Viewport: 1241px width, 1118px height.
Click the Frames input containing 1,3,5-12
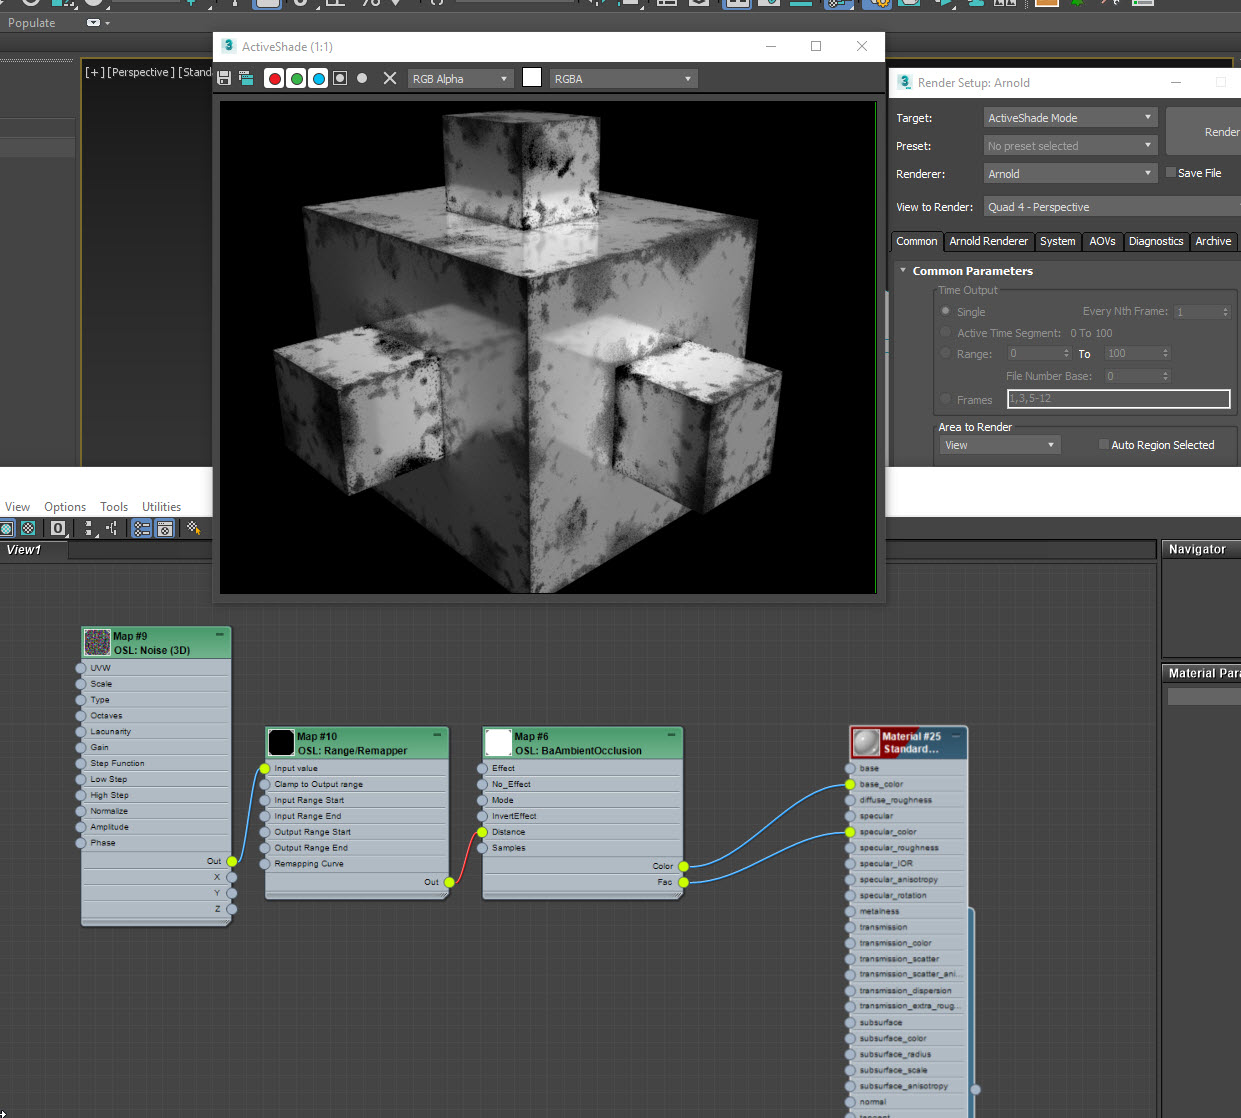pos(1118,399)
